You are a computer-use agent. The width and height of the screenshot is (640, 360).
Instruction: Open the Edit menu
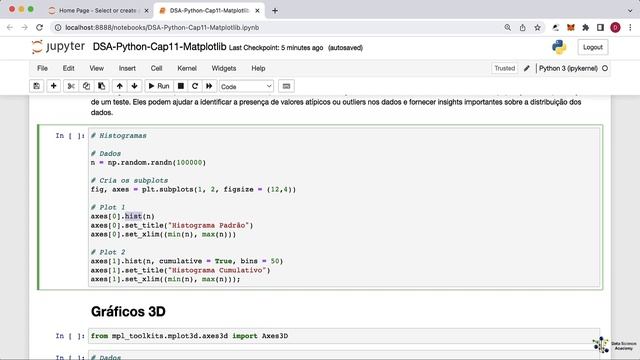[69, 68]
